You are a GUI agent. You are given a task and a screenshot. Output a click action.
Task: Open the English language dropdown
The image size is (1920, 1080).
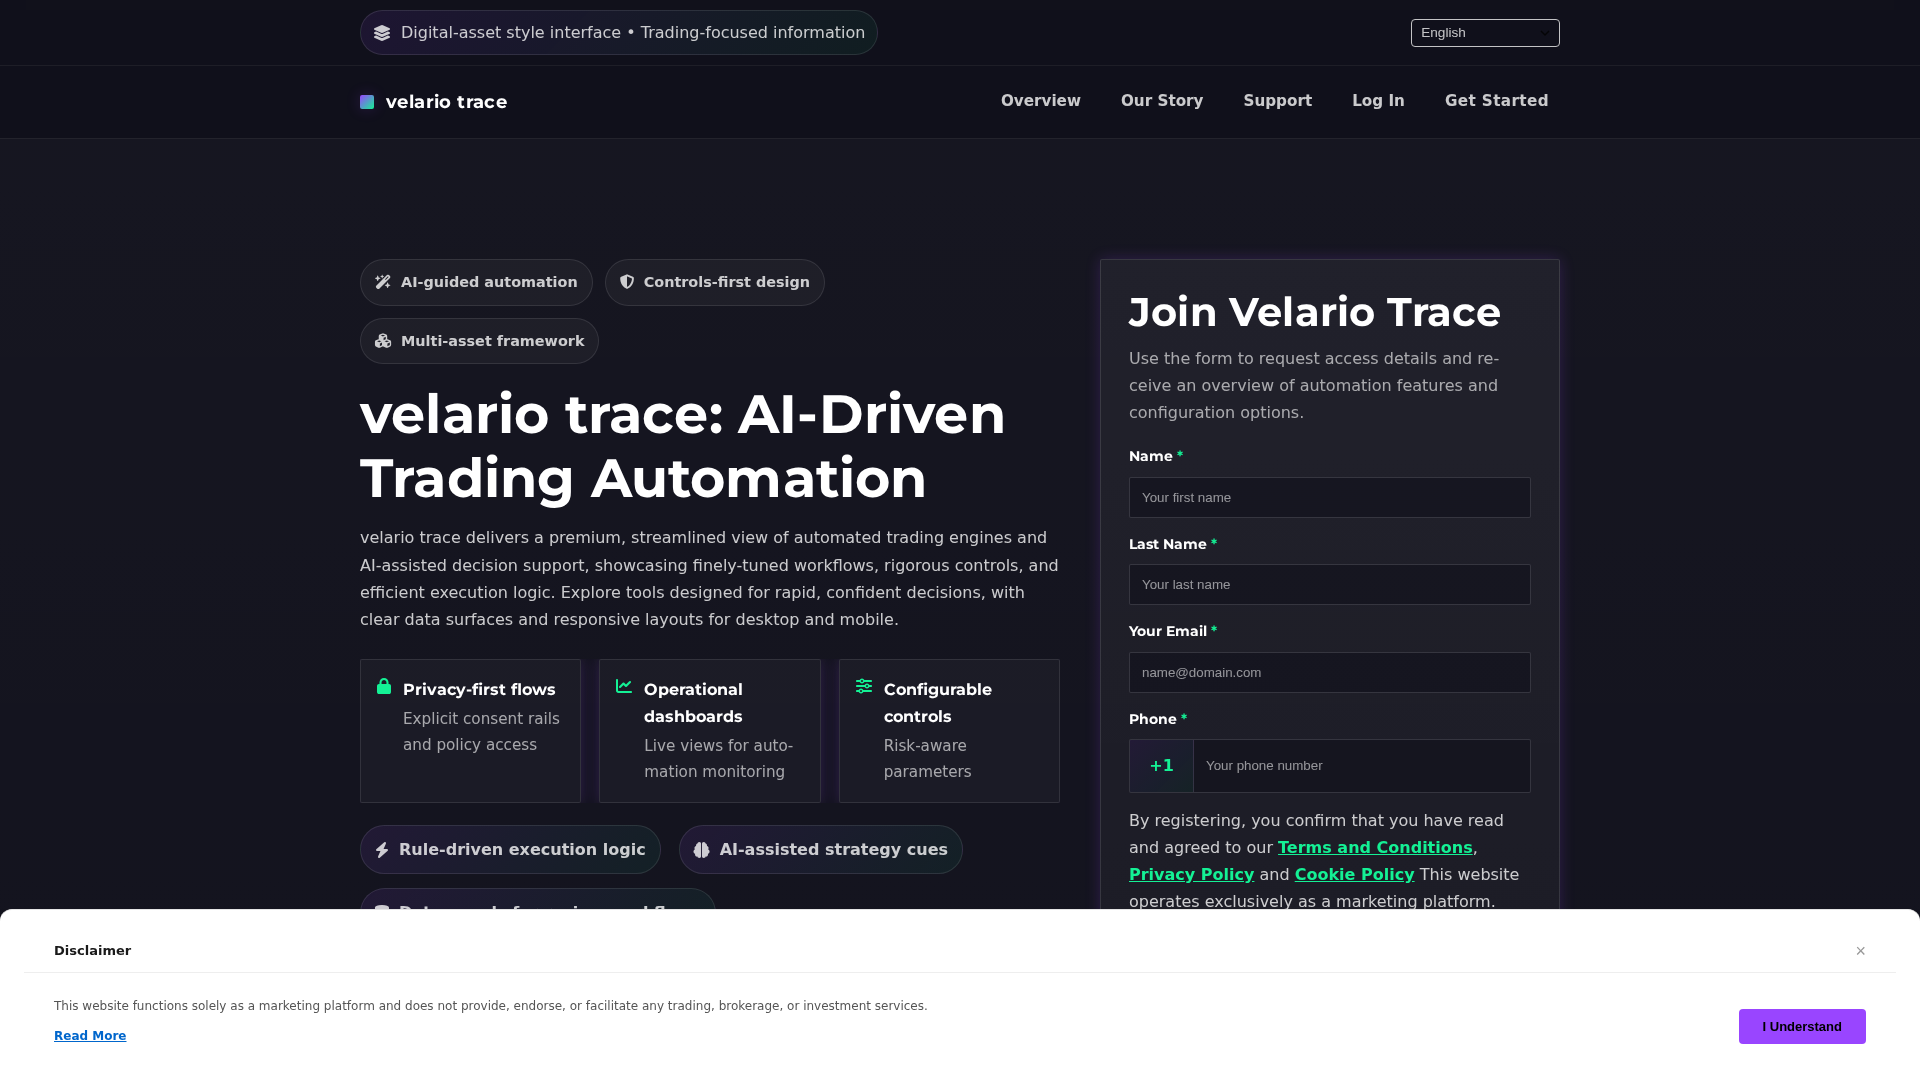[1485, 33]
